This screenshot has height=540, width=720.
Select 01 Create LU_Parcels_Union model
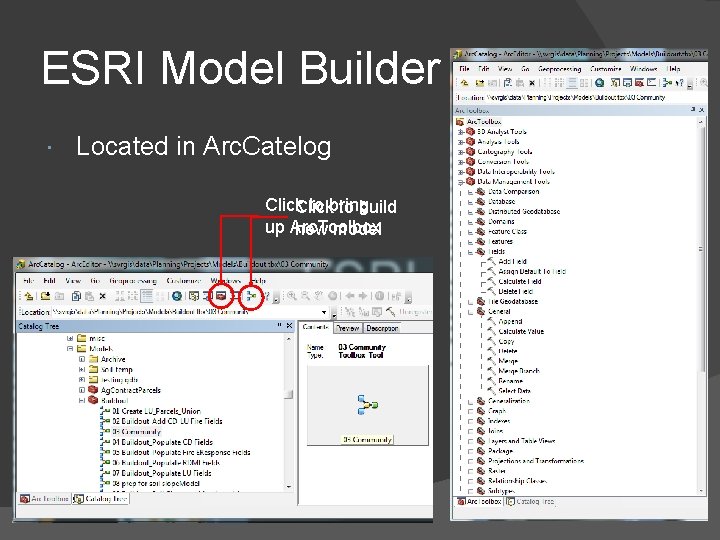coord(156,411)
